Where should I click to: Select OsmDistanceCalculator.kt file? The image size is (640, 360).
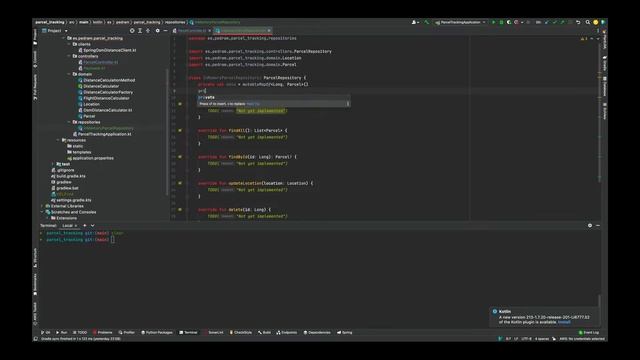click(105, 110)
